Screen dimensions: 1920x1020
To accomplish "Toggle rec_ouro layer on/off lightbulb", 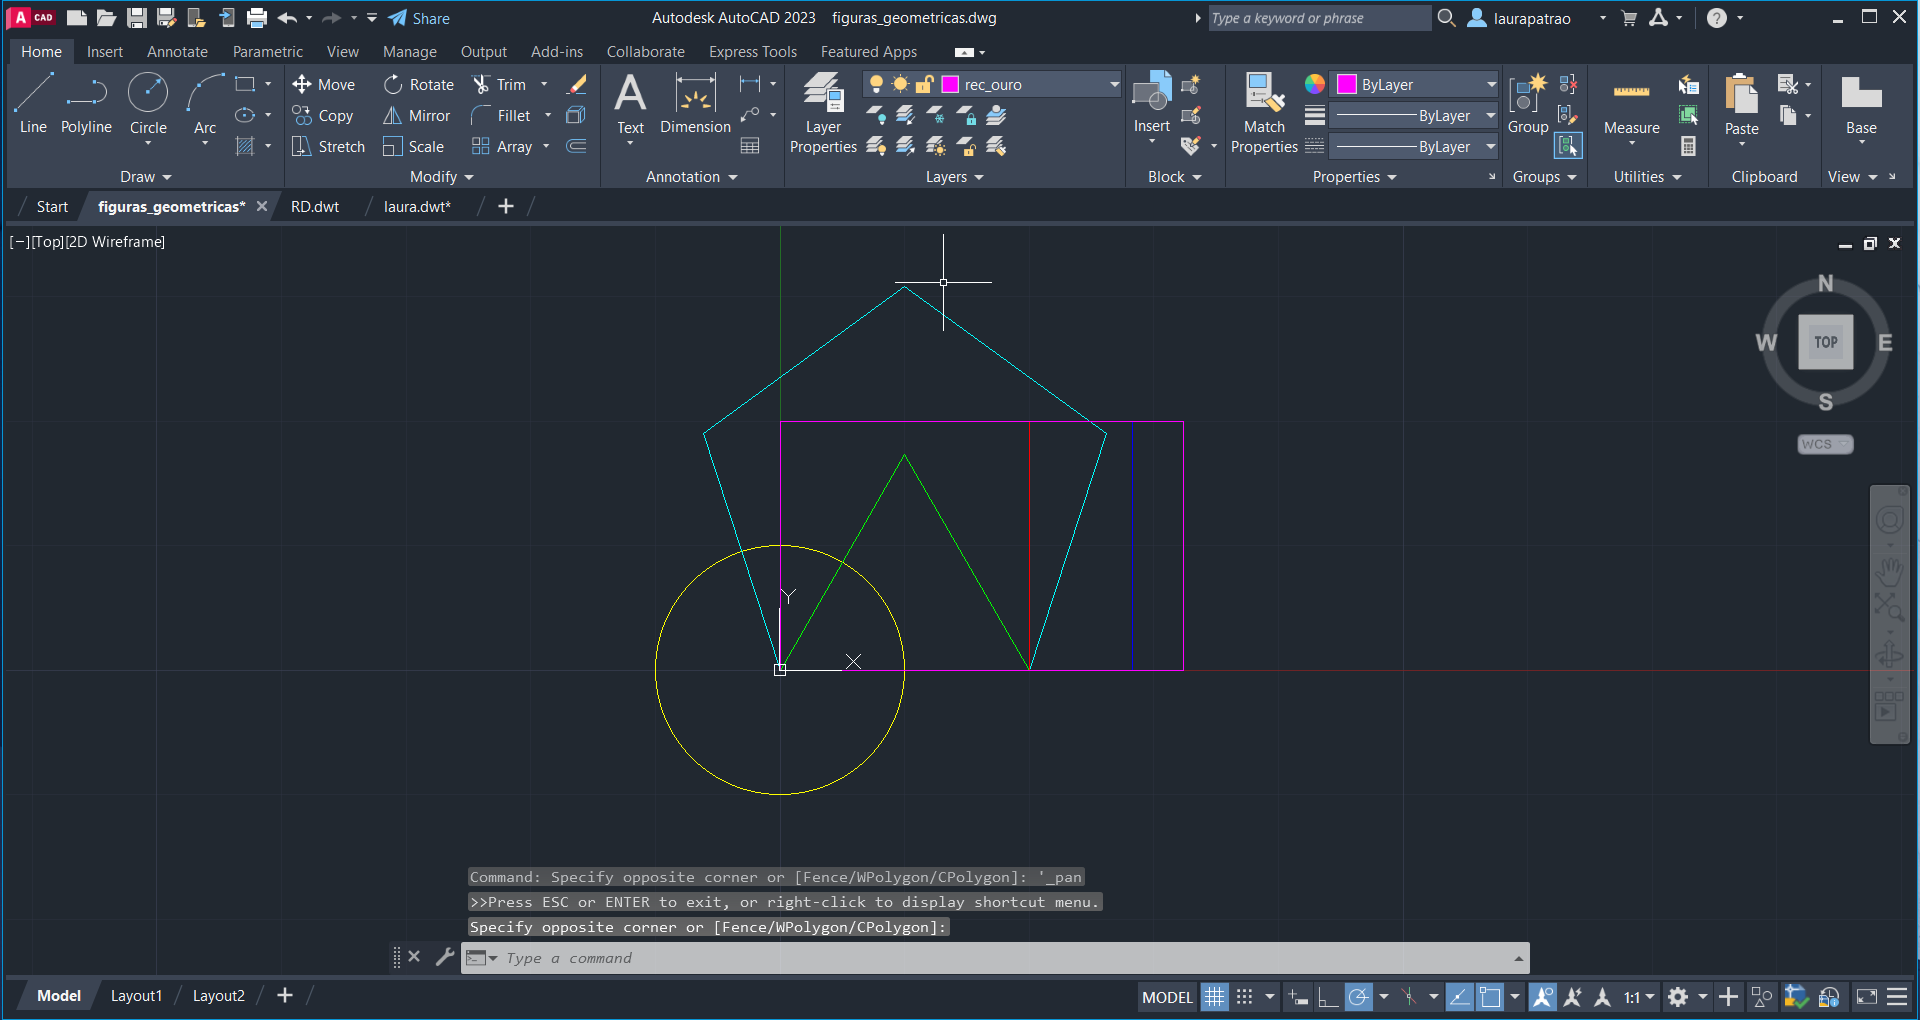I will click(x=876, y=84).
